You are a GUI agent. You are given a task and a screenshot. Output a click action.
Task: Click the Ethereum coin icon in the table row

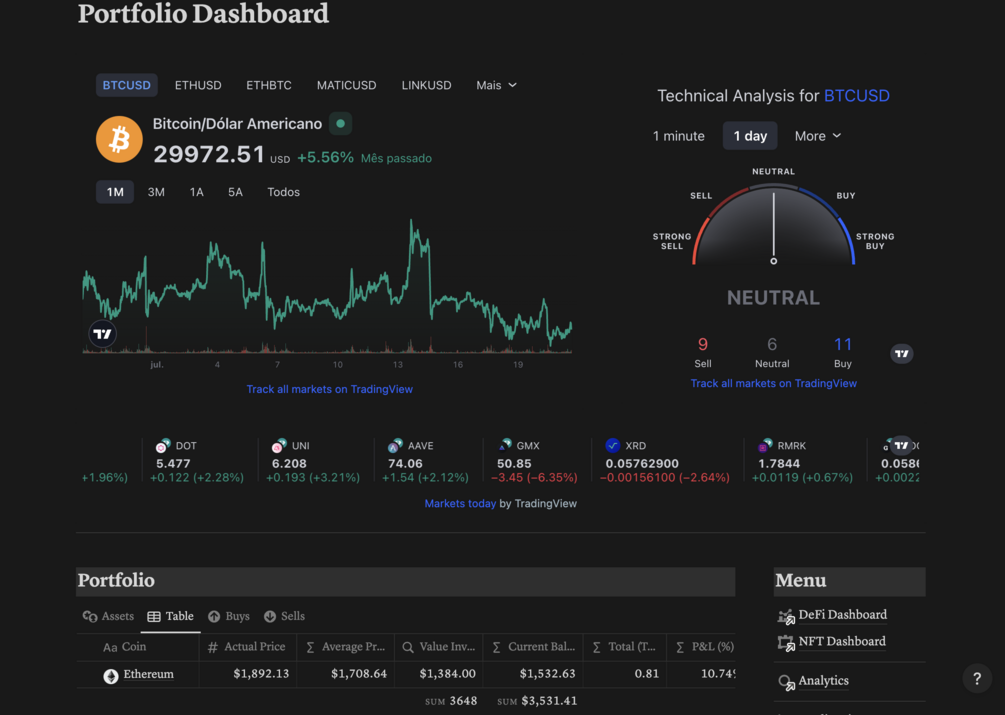point(111,675)
